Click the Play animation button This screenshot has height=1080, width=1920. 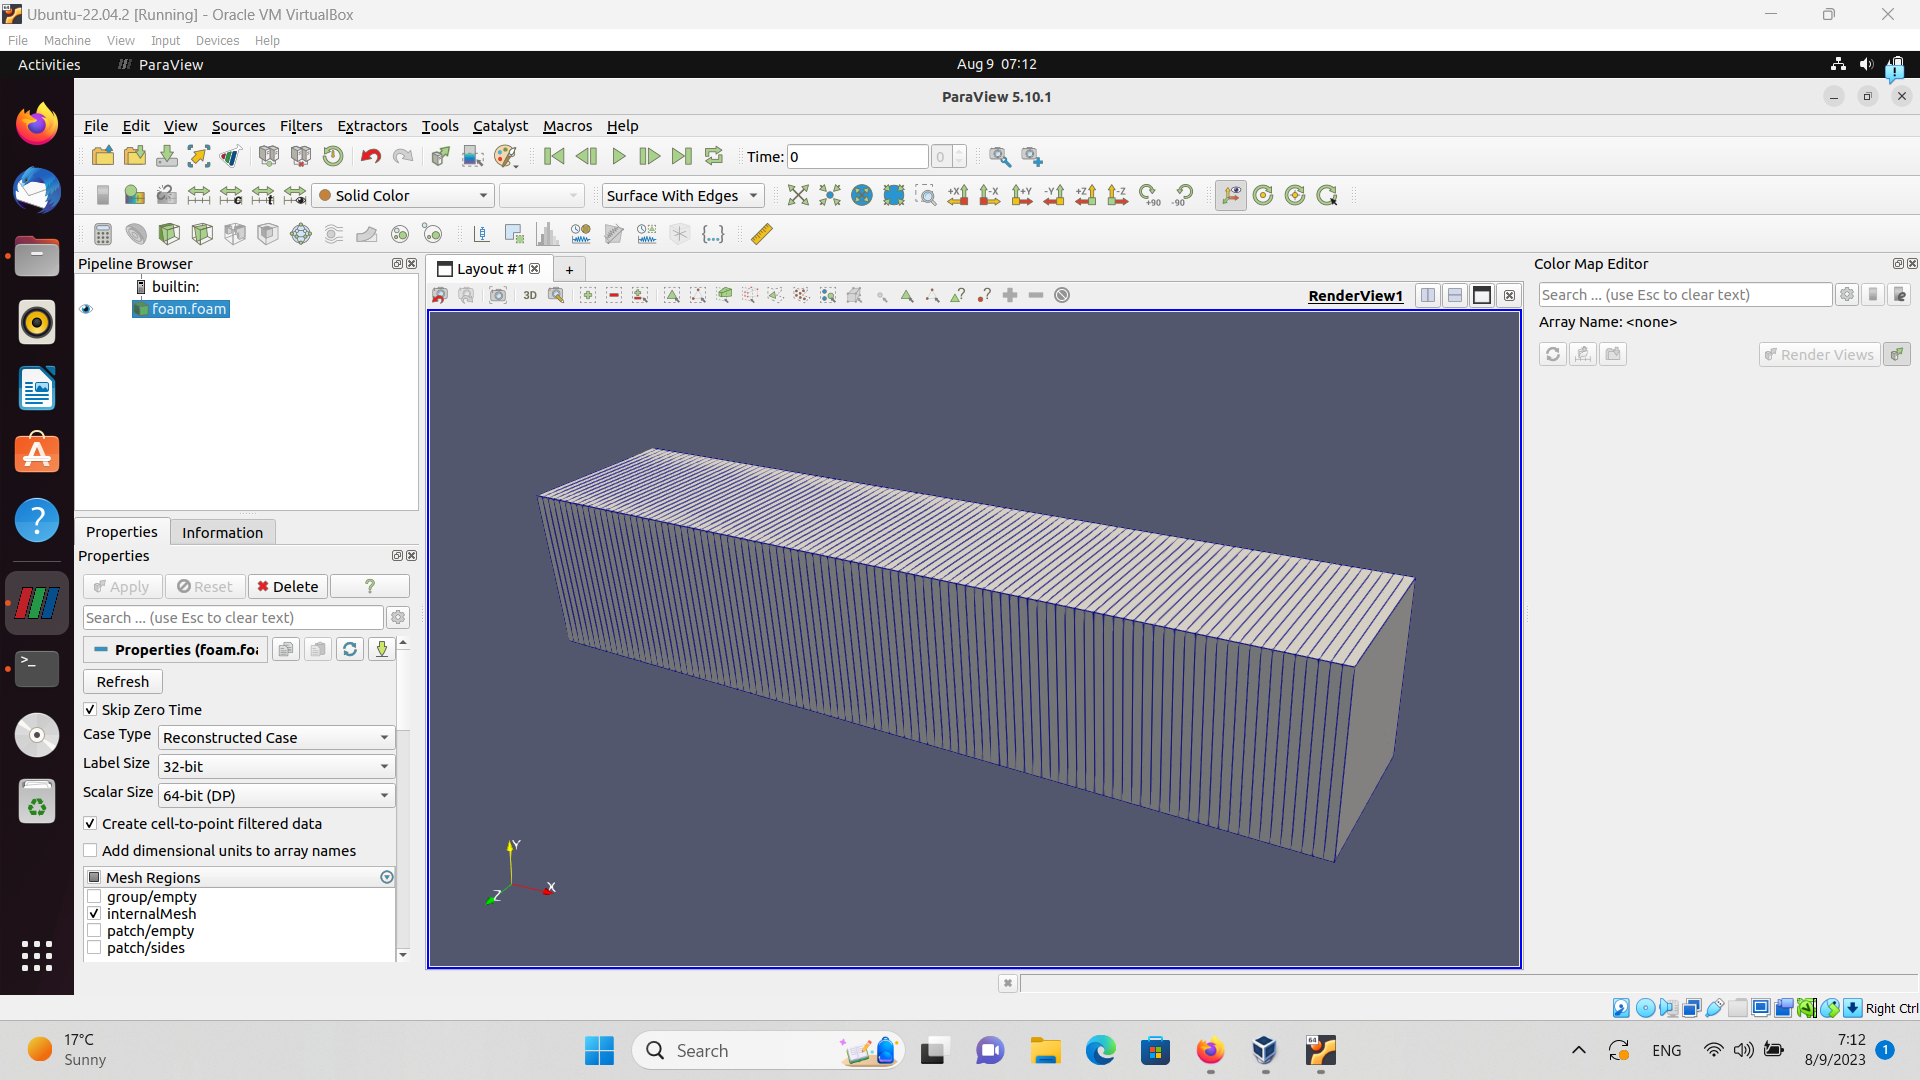click(618, 157)
